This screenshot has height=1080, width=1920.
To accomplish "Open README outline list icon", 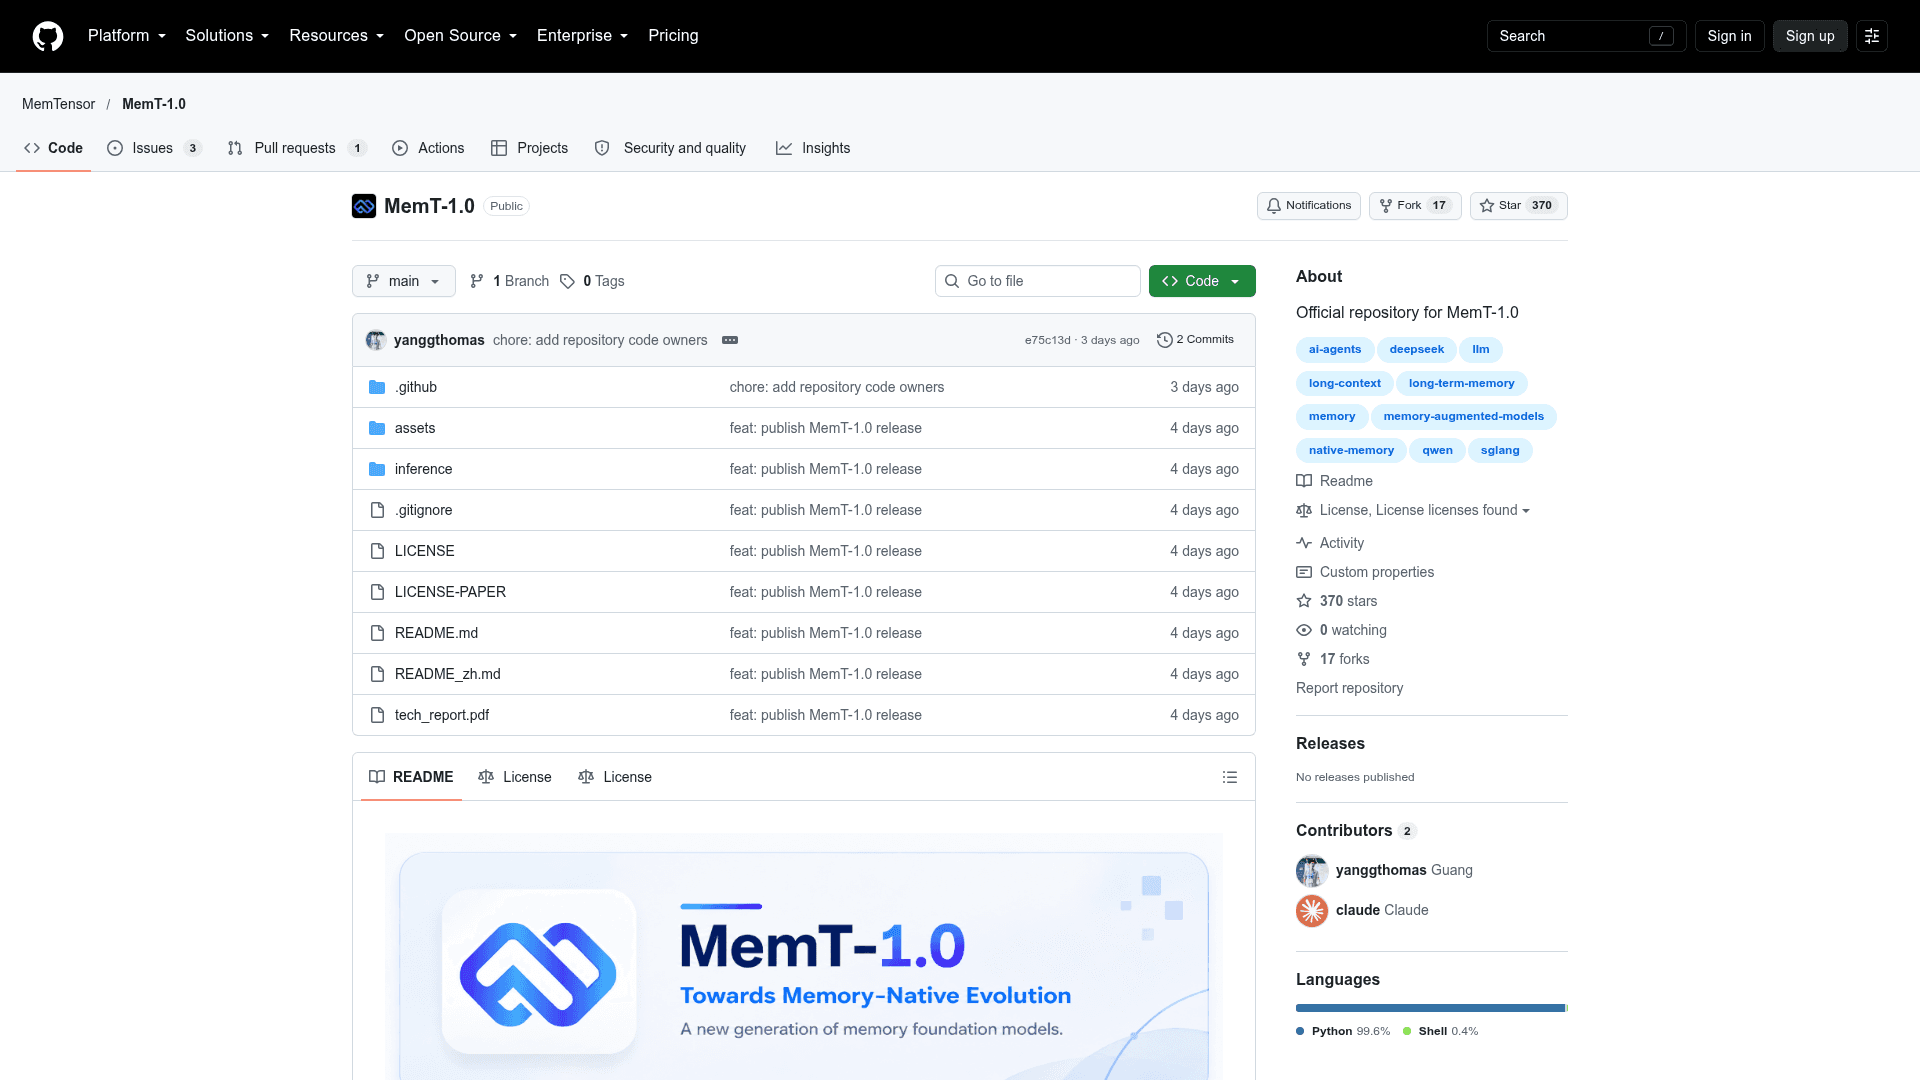I will tap(1230, 777).
